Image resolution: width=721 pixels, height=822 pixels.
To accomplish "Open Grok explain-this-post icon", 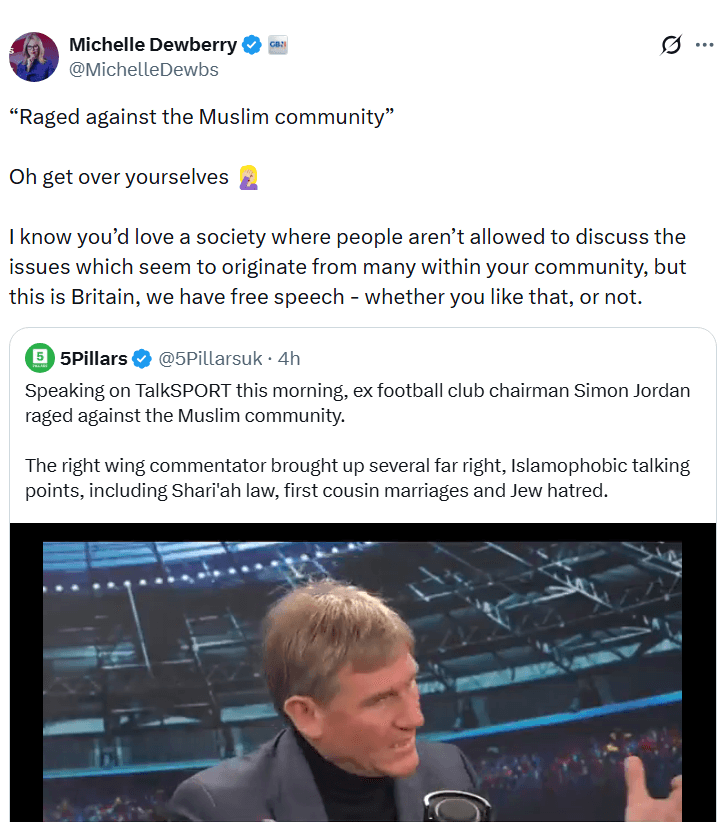I will (x=671, y=45).
